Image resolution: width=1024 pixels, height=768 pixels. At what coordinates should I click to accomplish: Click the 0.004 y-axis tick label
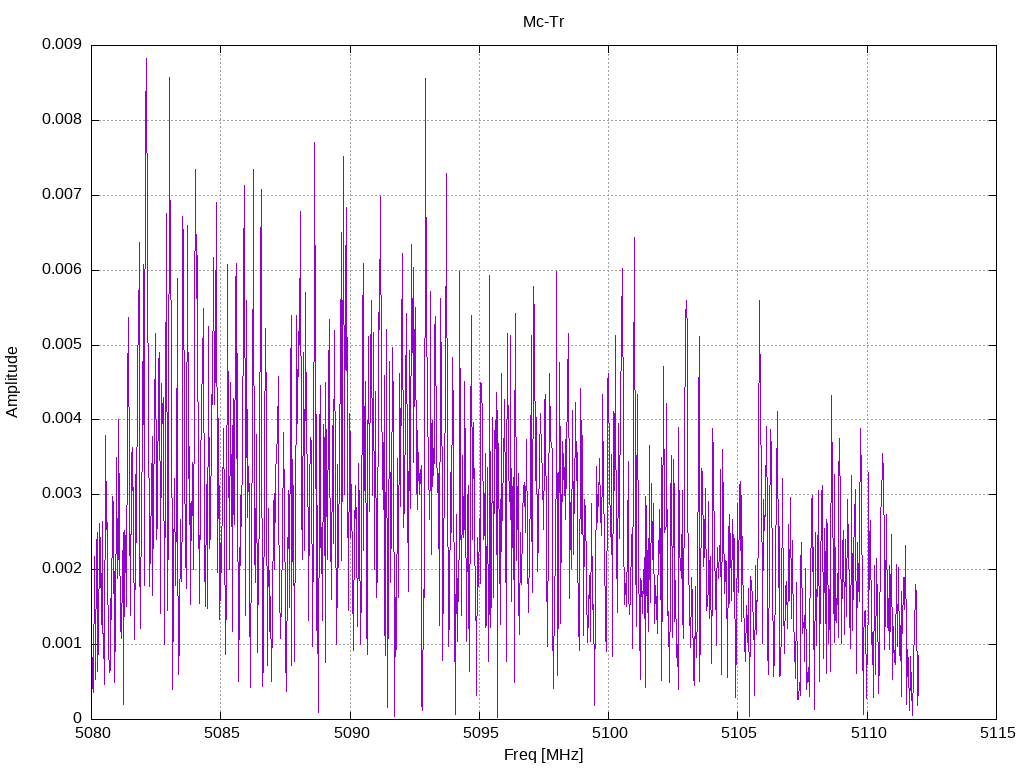tap(61, 419)
